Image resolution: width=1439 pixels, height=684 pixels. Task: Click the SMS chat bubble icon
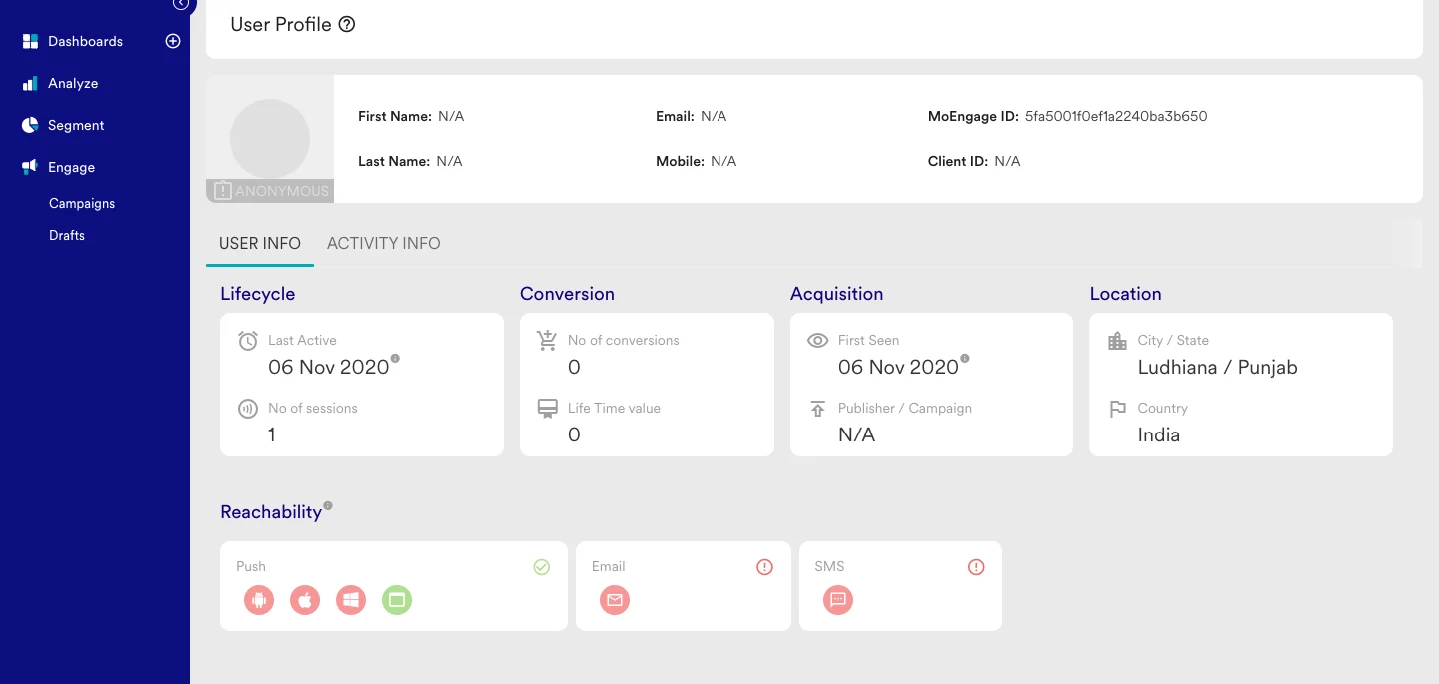(838, 600)
